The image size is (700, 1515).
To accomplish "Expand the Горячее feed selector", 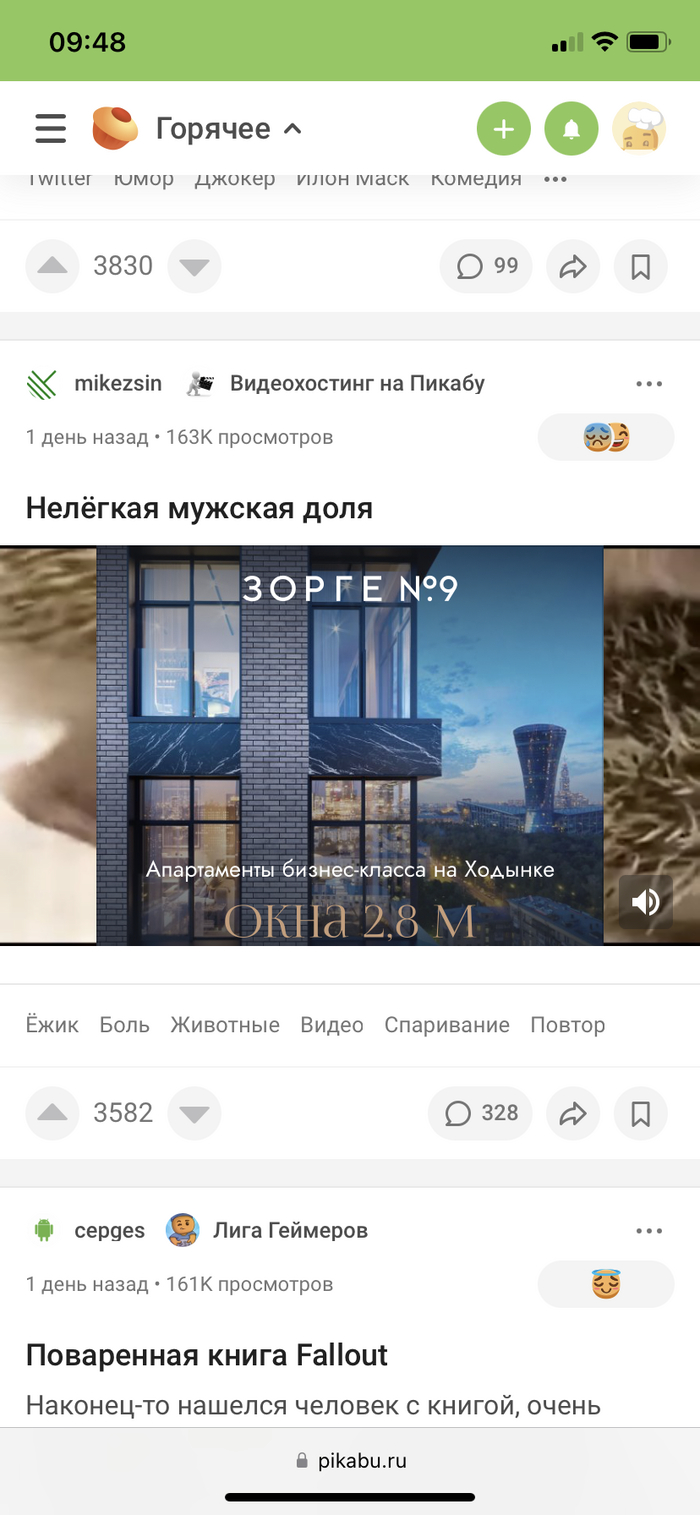I will 228,129.
